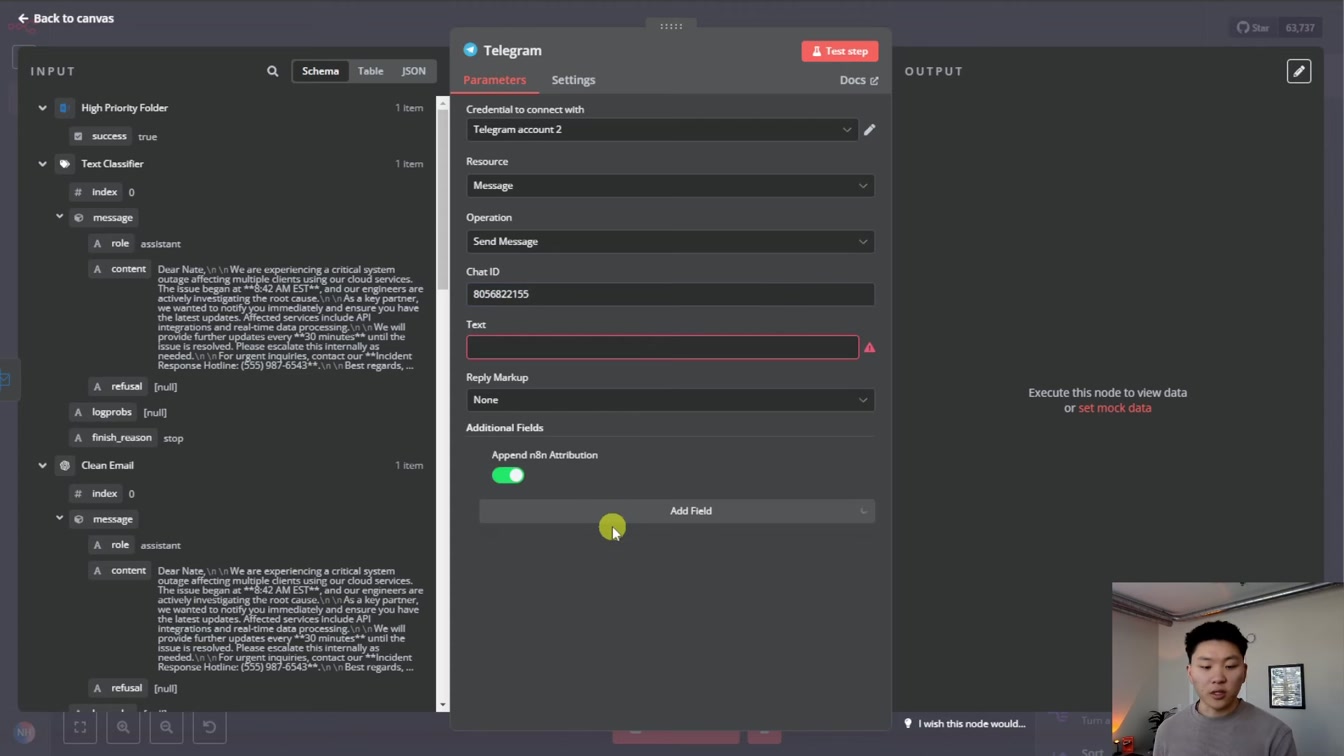Click input panel scrollbar up arrow

pyautogui.click(x=443, y=102)
